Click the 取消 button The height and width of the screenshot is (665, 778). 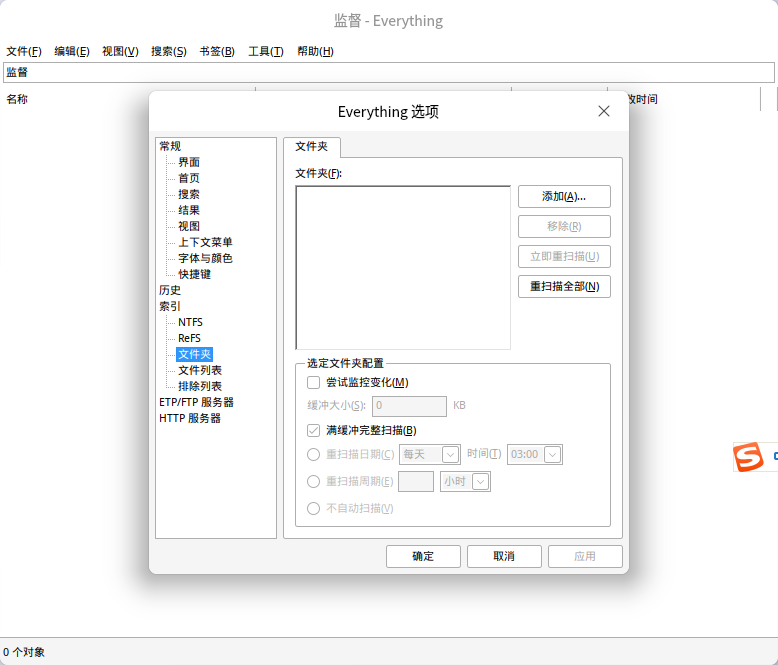(x=504, y=556)
